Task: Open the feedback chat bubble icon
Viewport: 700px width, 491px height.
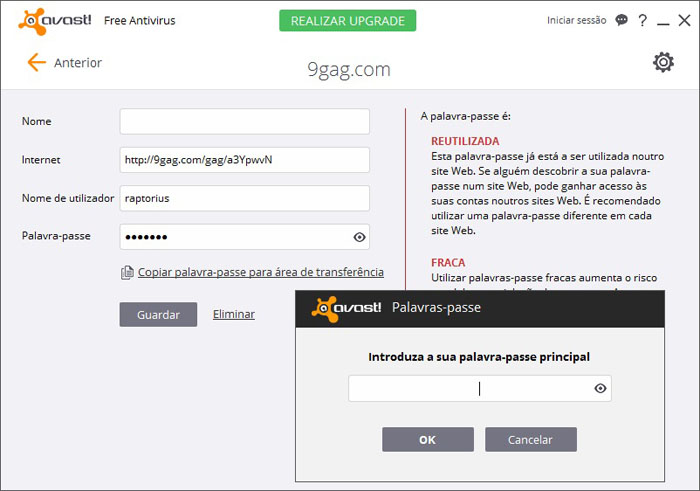Action: (x=621, y=20)
